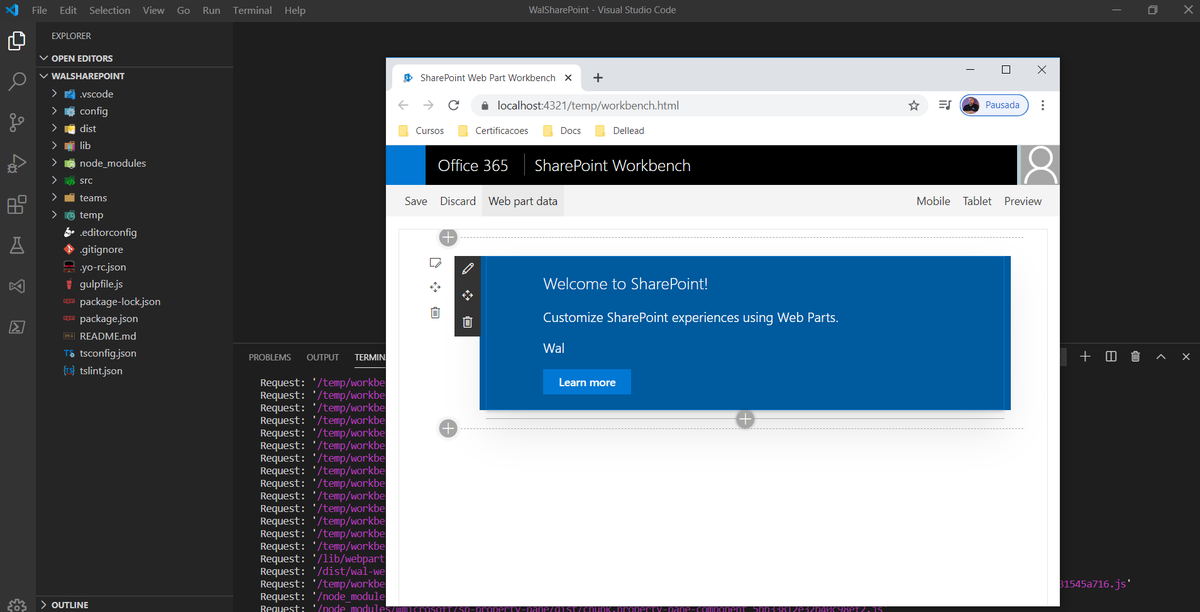Switch to the PROBLEMS panel tab
This screenshot has height=612, width=1200.
(x=270, y=357)
